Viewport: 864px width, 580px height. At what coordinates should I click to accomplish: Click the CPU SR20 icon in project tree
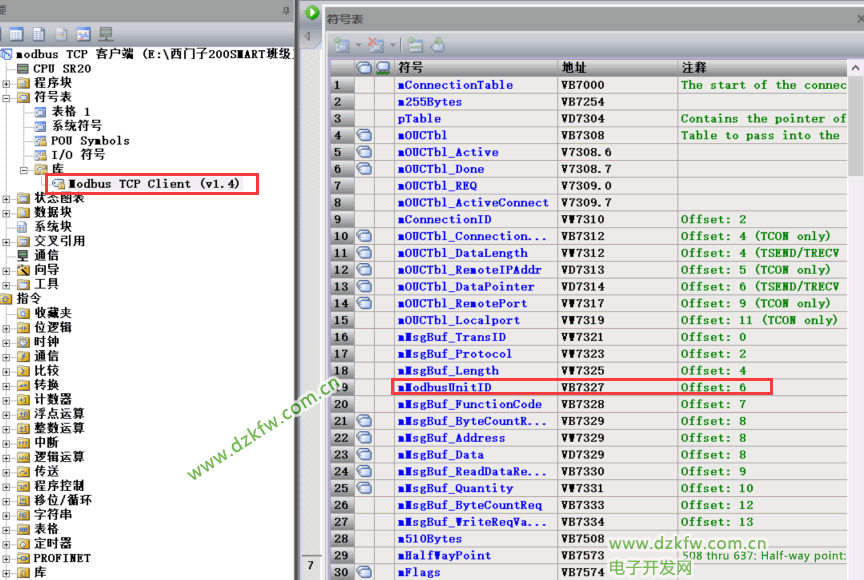point(23,69)
